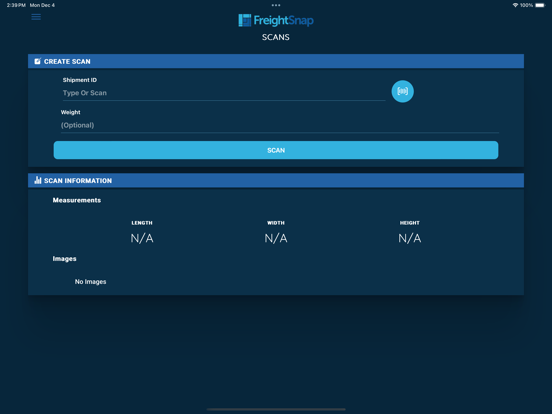Click the Images label

64,259
